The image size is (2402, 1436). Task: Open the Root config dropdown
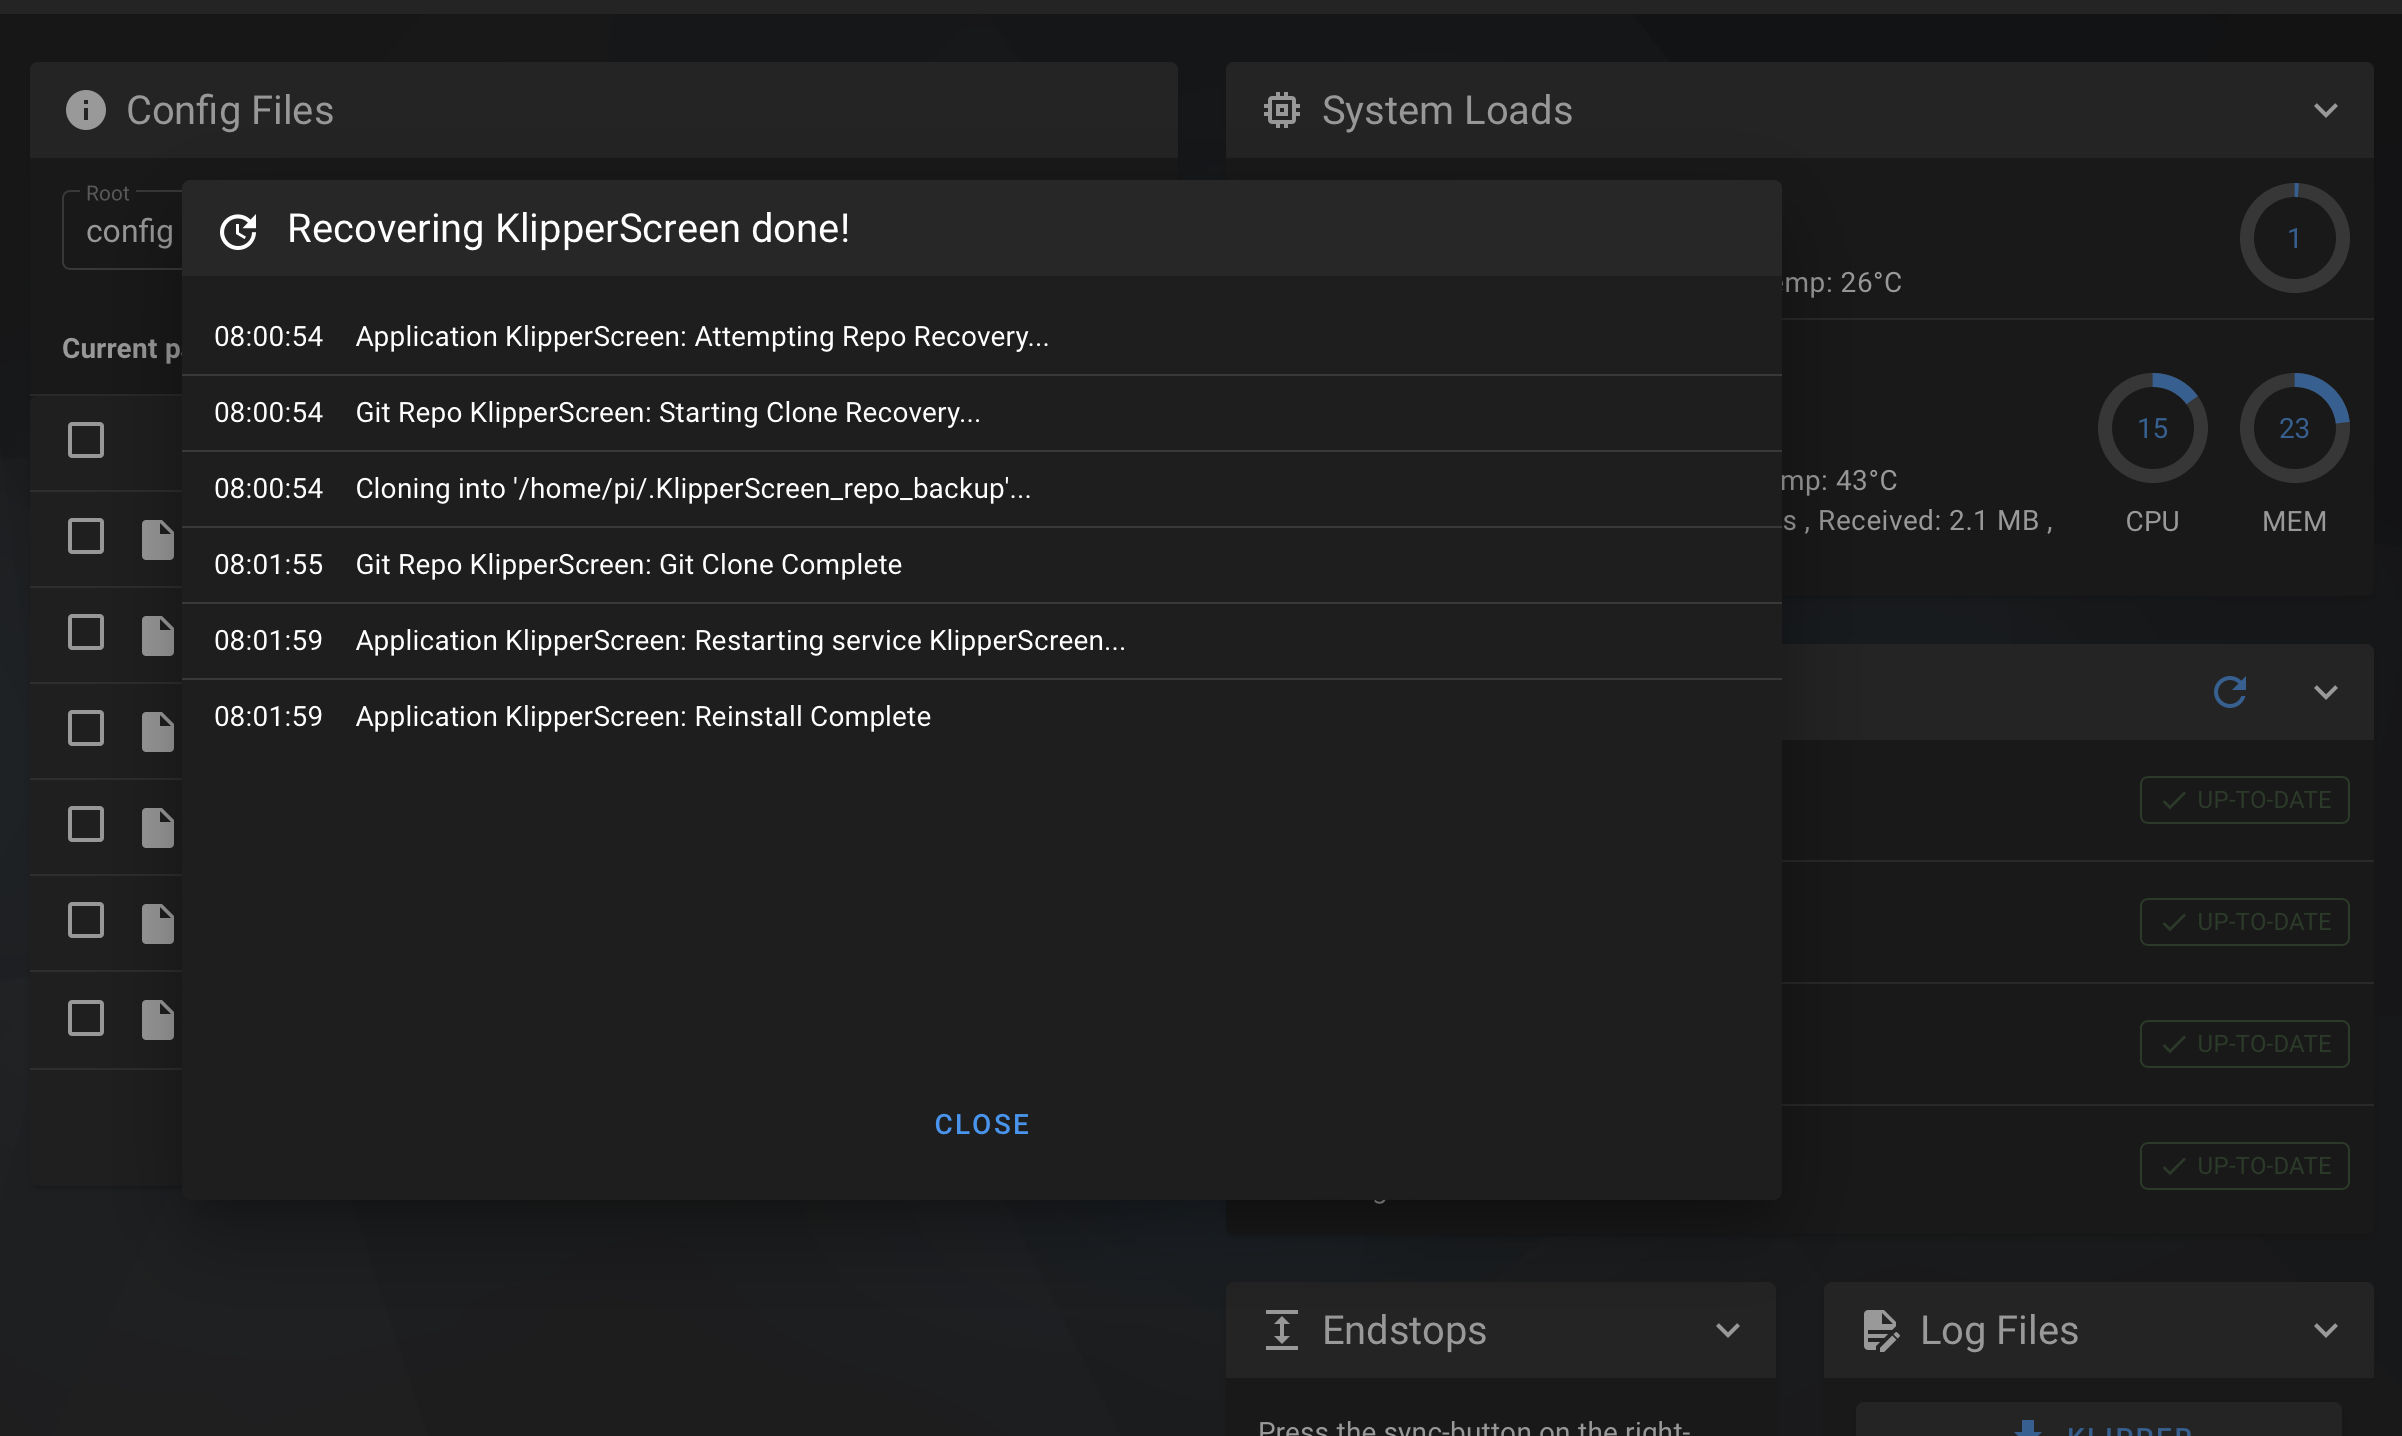click(x=124, y=230)
